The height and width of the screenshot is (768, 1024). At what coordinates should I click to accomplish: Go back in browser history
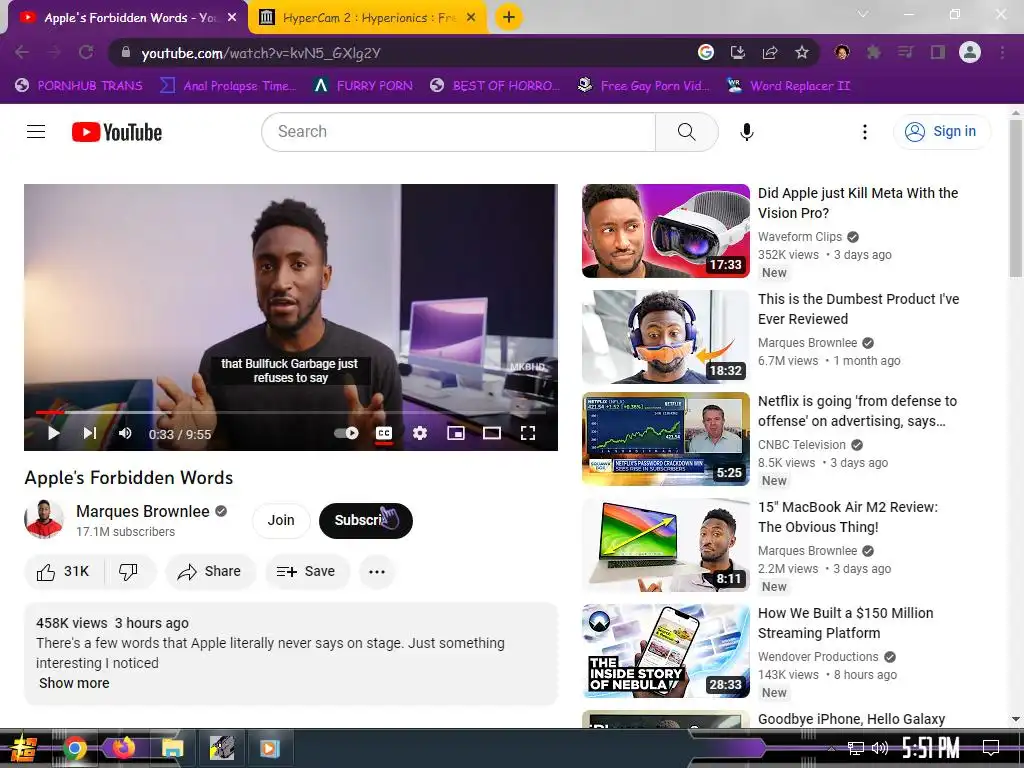(x=22, y=52)
